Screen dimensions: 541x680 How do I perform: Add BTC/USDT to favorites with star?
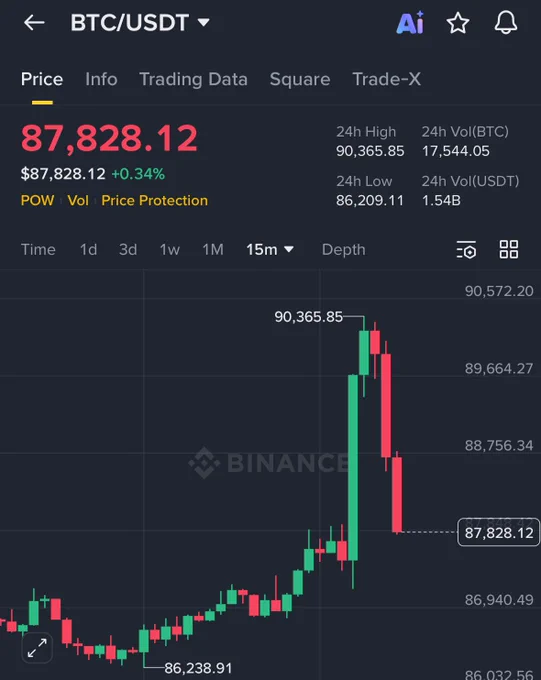tap(458, 23)
